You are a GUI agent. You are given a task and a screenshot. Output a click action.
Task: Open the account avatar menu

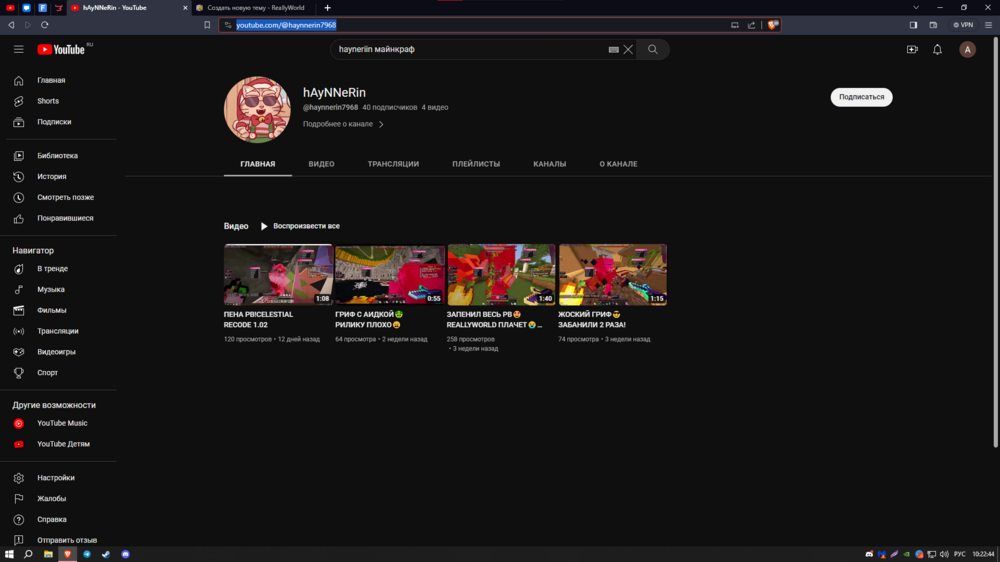[967, 49]
